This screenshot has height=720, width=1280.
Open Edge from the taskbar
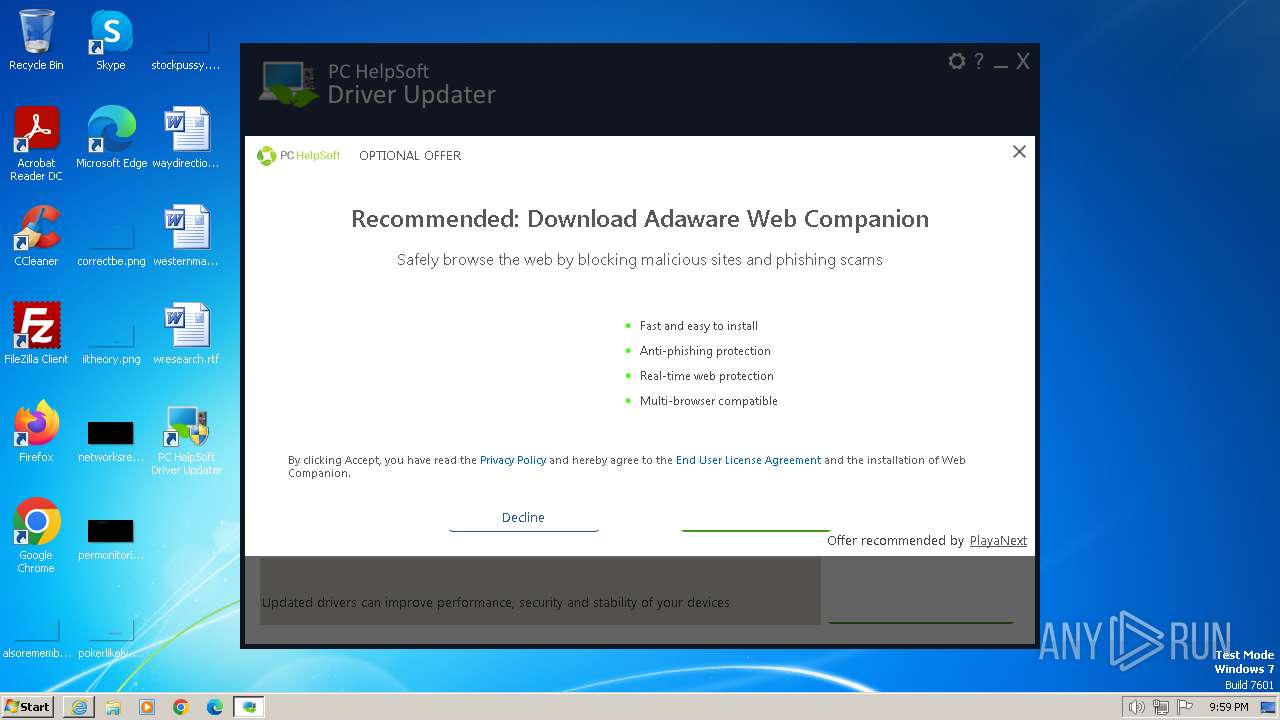coord(215,707)
